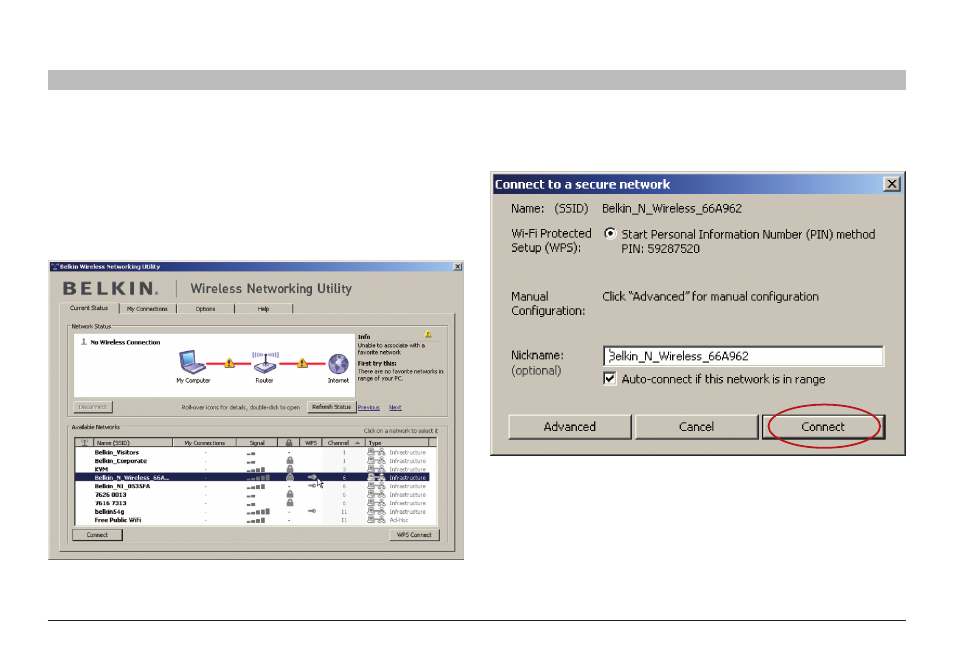Select the Start PIN method radio button
954x668 pixels.
pyautogui.click(x=610, y=234)
